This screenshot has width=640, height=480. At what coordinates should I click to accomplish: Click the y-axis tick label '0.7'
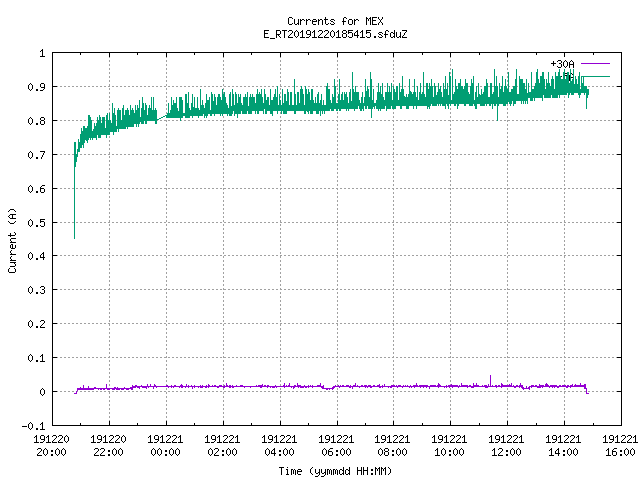tap(36, 155)
